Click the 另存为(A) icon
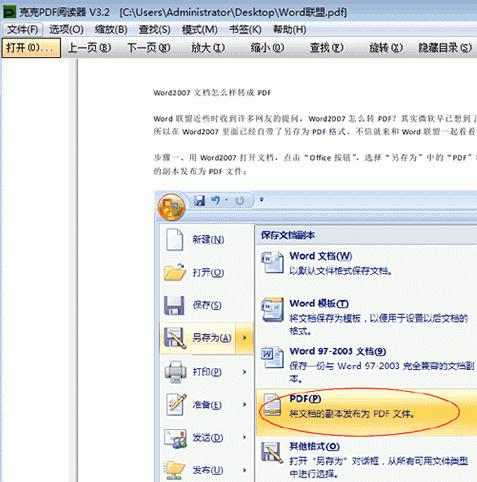 pos(174,338)
